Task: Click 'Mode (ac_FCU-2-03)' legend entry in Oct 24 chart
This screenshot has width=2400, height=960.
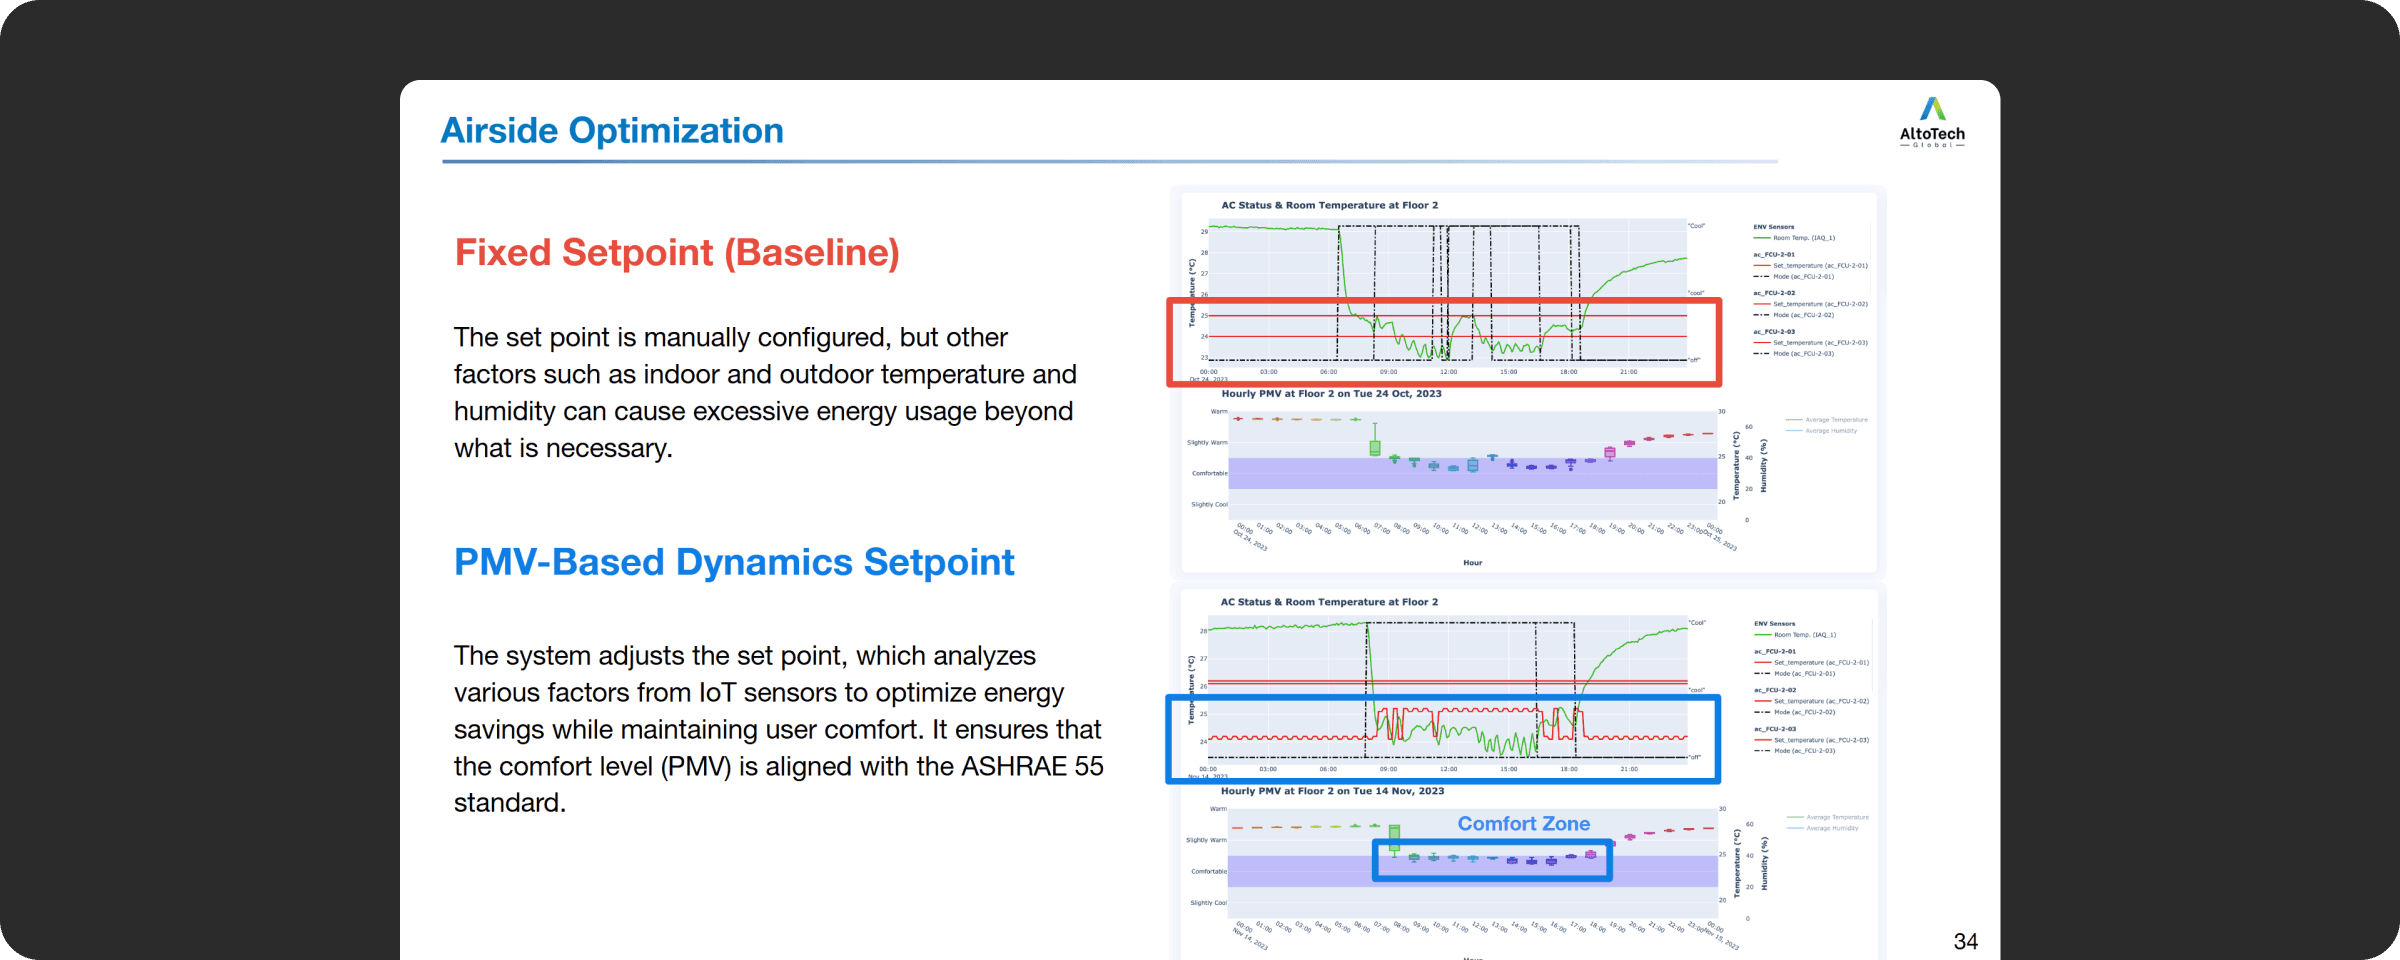Action: click(x=1794, y=354)
